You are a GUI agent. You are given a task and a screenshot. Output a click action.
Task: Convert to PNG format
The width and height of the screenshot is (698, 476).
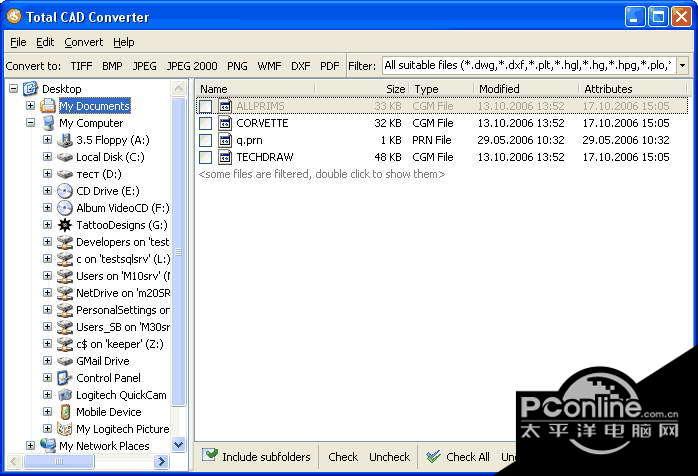pyautogui.click(x=237, y=66)
